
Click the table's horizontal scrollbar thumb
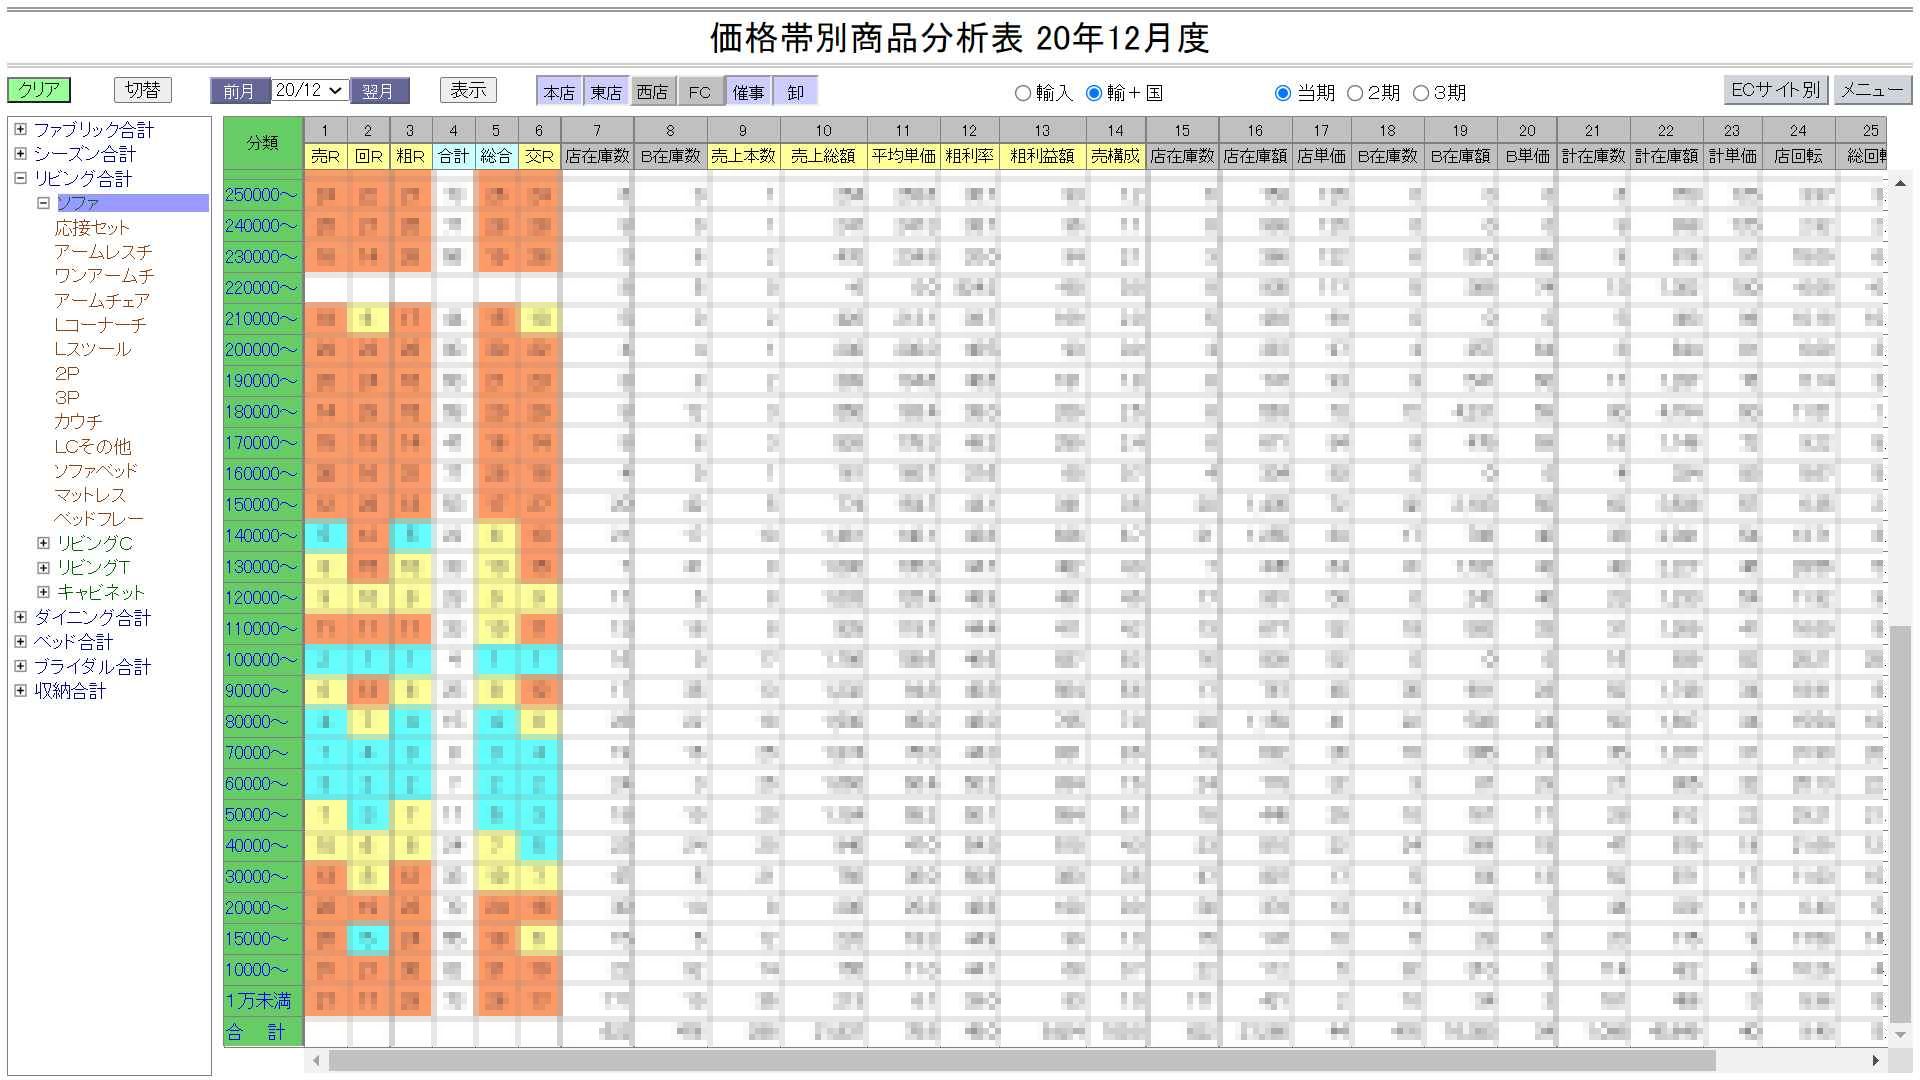point(1022,1060)
